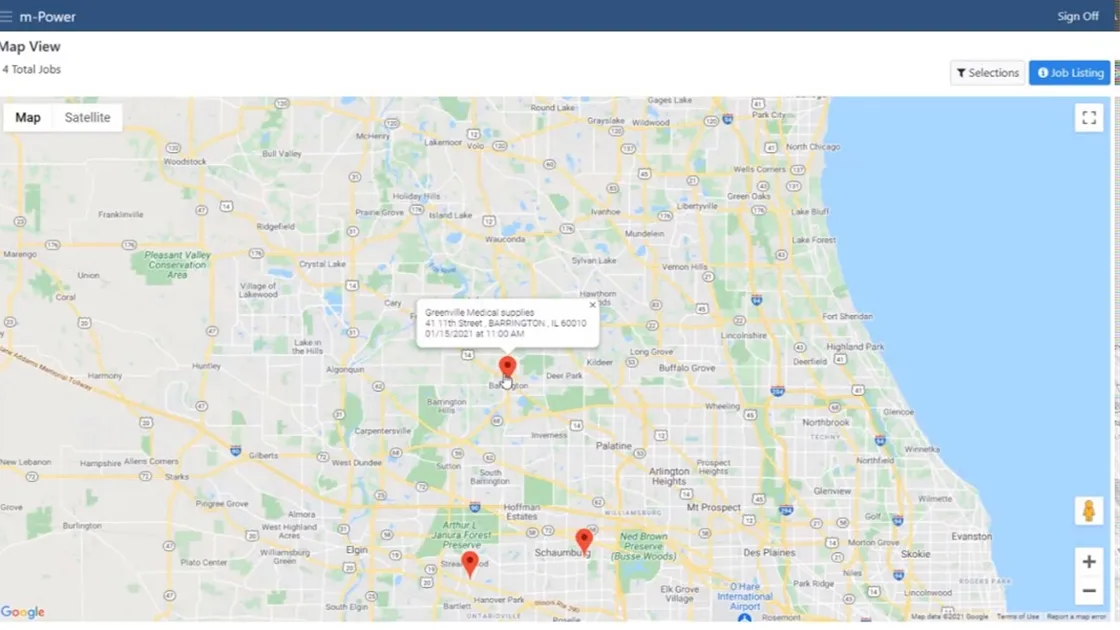Click the Hoffman Estates map label
1120x630 pixels.
click(x=521, y=511)
